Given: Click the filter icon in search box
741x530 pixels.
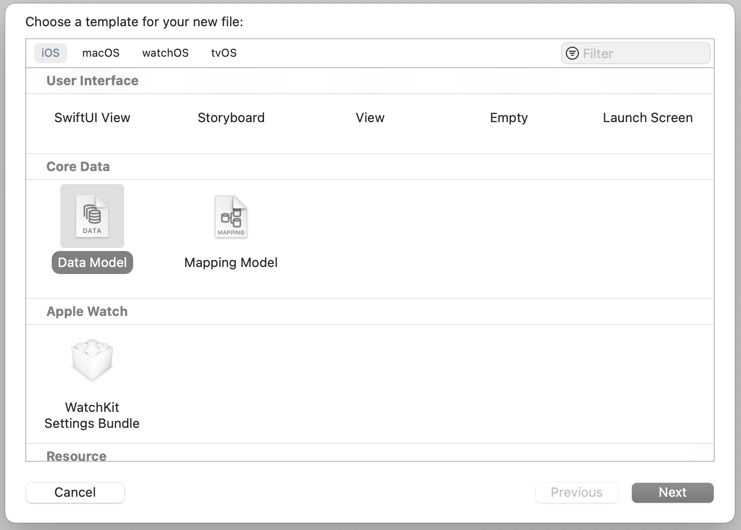Looking at the screenshot, I should (572, 53).
